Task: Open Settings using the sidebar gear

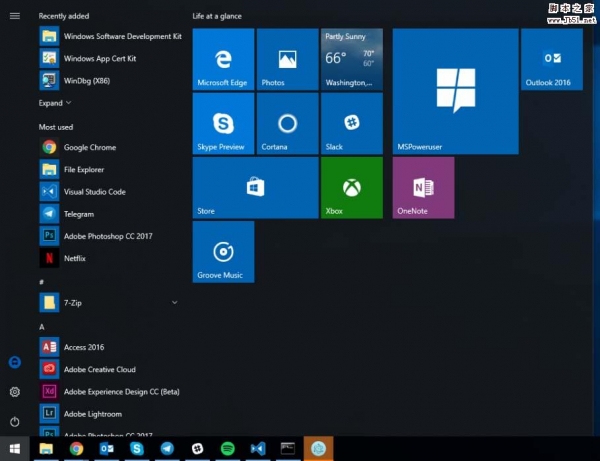Action: click(14, 392)
